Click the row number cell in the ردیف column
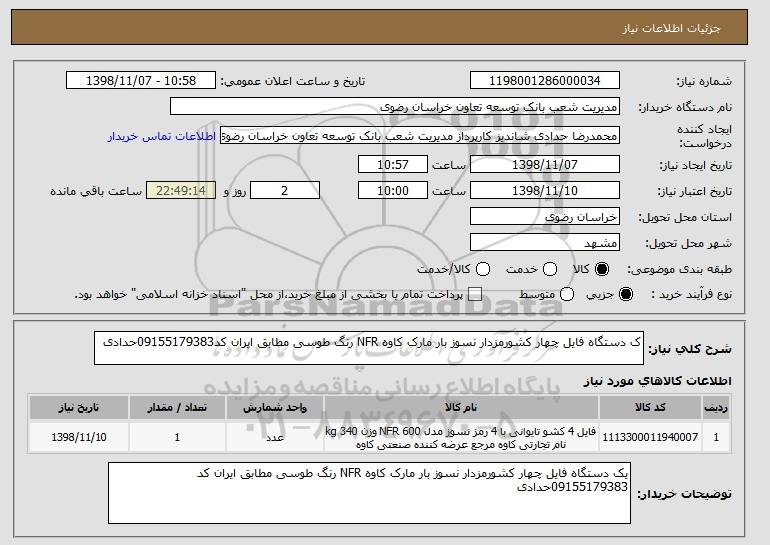This screenshot has width=770, height=545. pos(716,437)
